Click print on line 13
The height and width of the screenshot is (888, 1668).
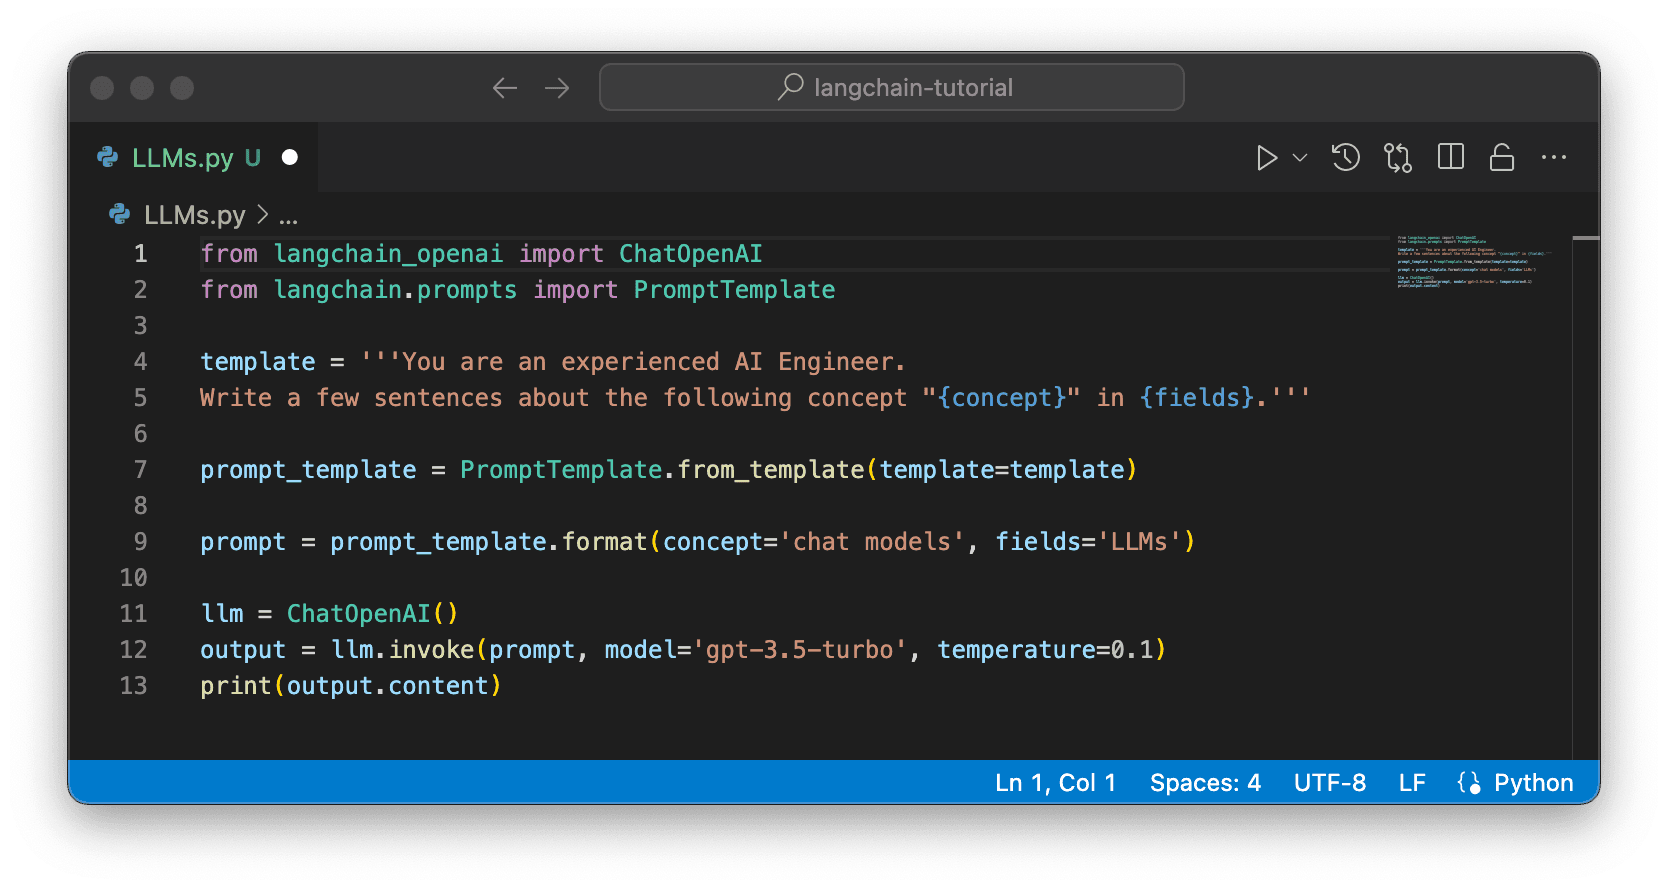point(236,686)
